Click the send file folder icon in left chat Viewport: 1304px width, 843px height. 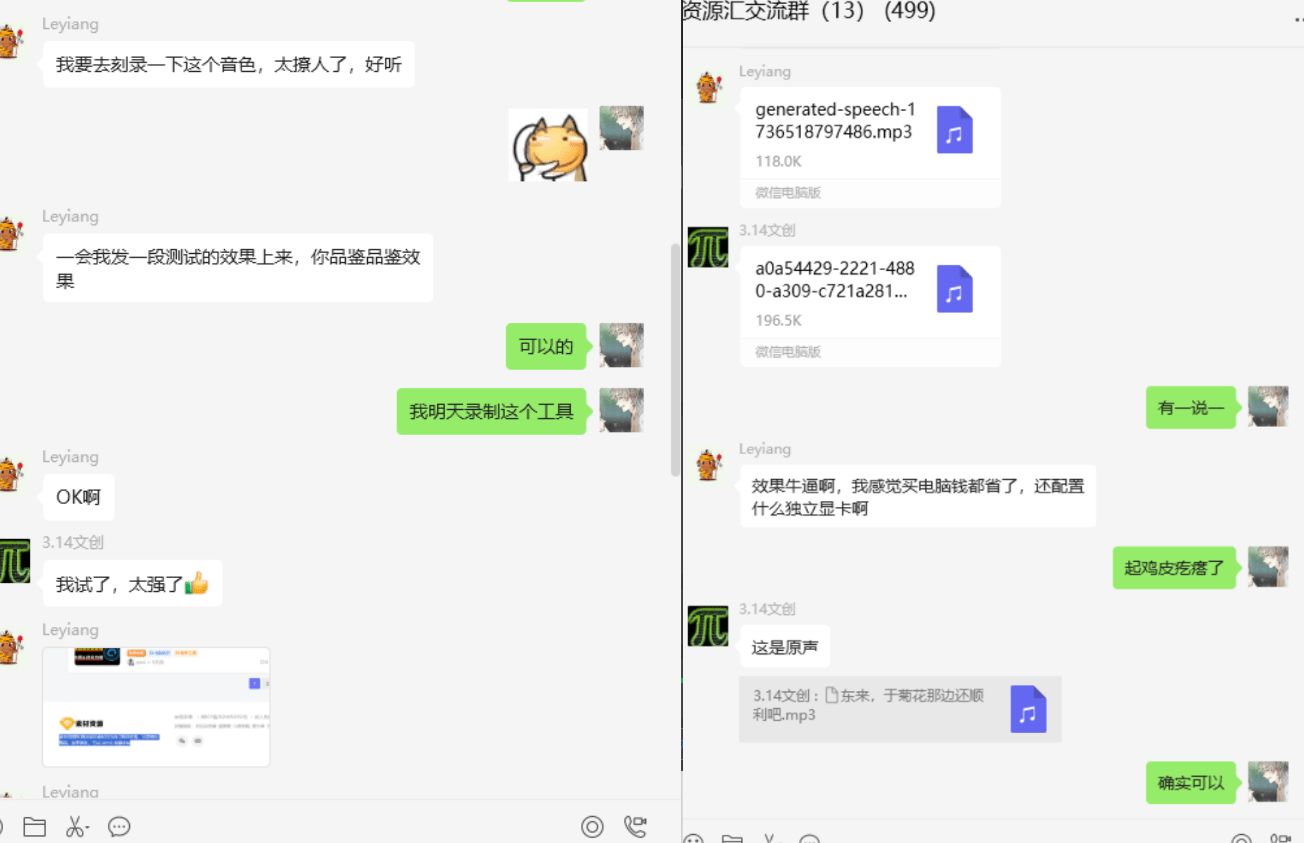pyautogui.click(x=35, y=827)
